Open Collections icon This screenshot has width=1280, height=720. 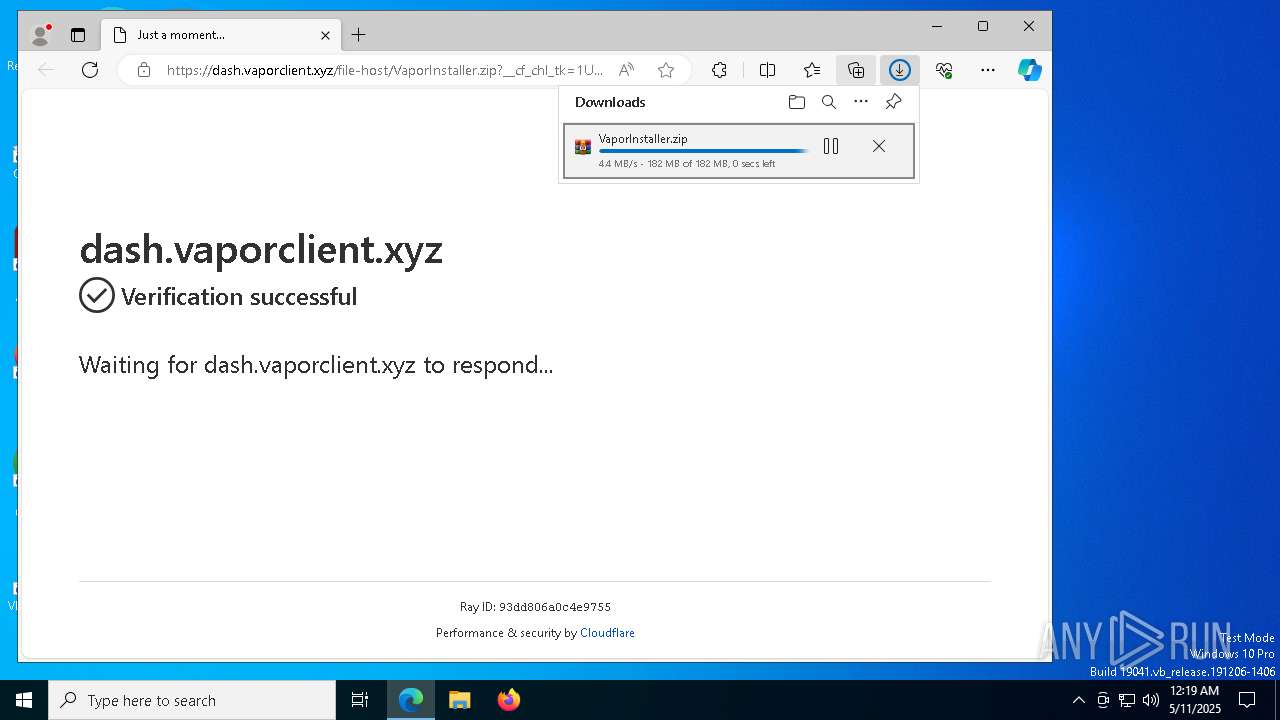[856, 70]
